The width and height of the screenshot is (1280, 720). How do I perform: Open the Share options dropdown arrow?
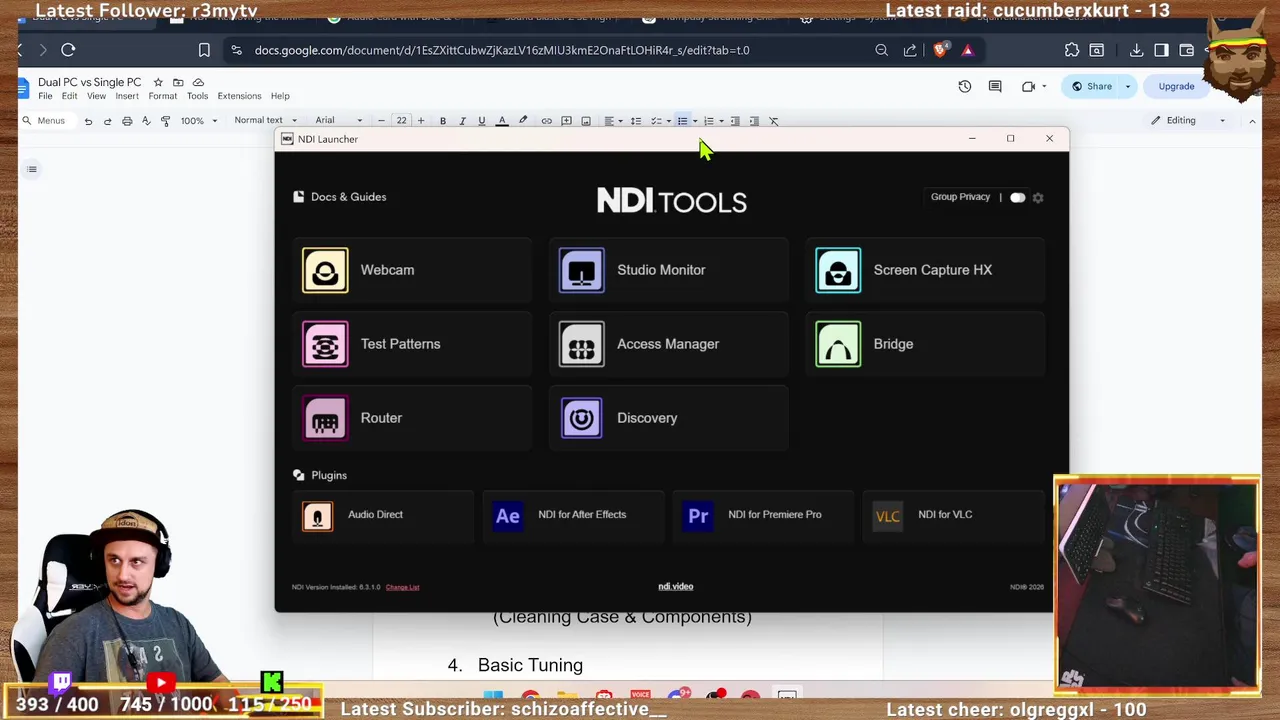[1128, 86]
